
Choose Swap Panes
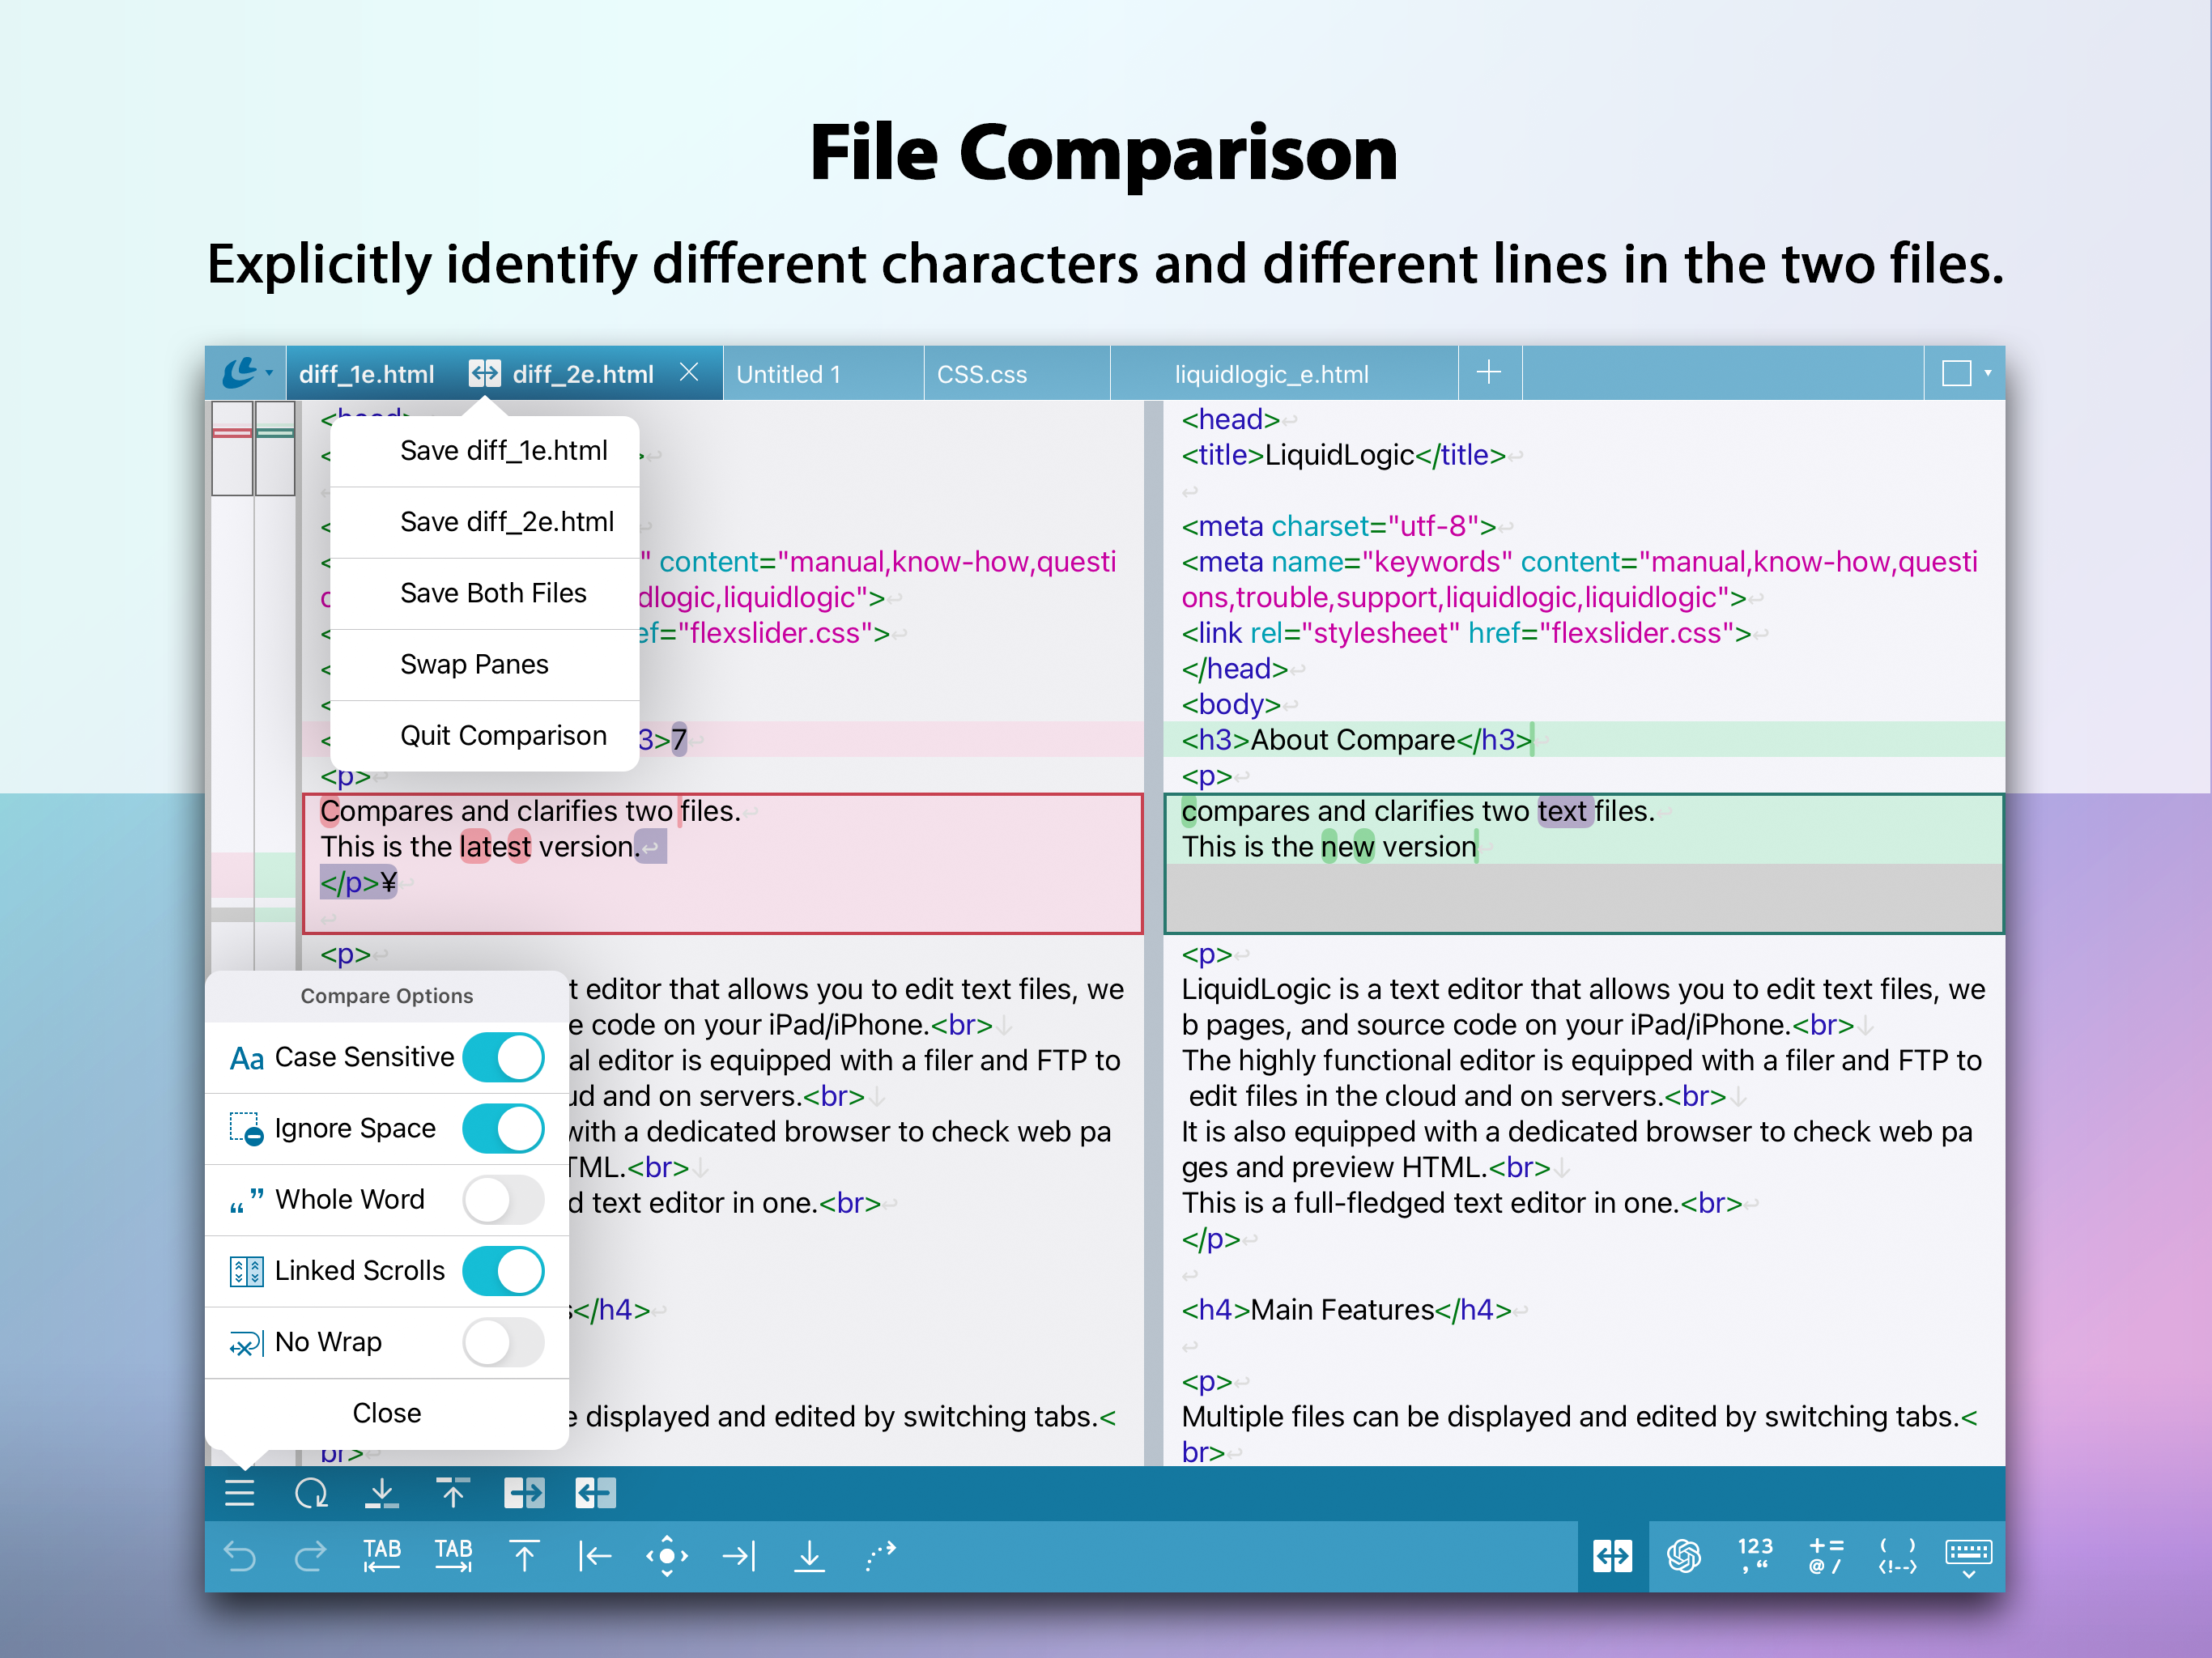[x=485, y=664]
